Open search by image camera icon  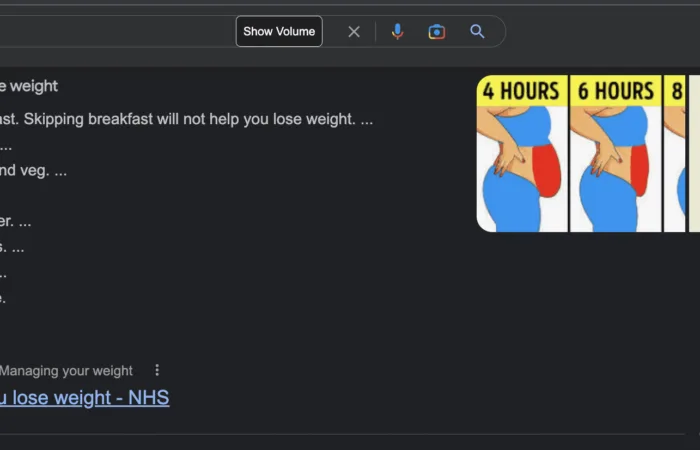point(437,32)
